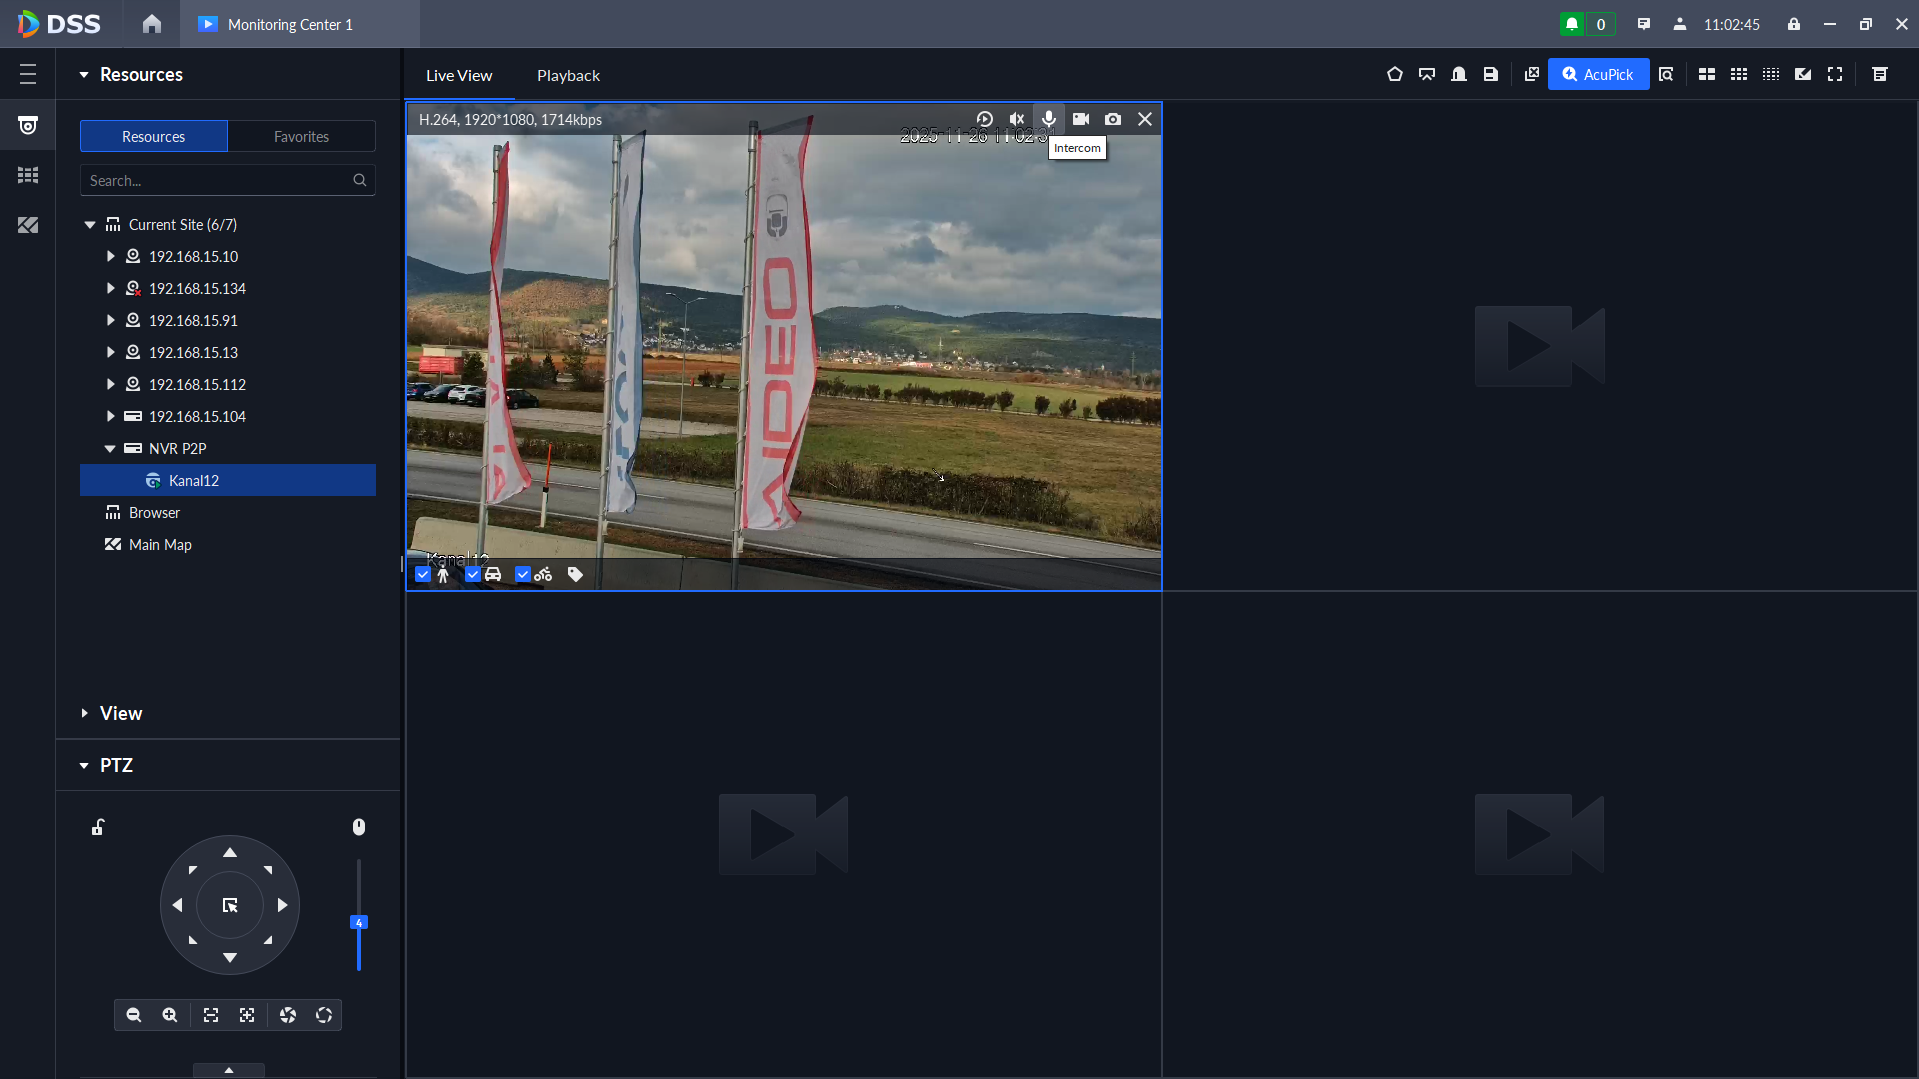Switch to the Playback tab
Screen dimensions: 1919x1079
click(x=568, y=75)
